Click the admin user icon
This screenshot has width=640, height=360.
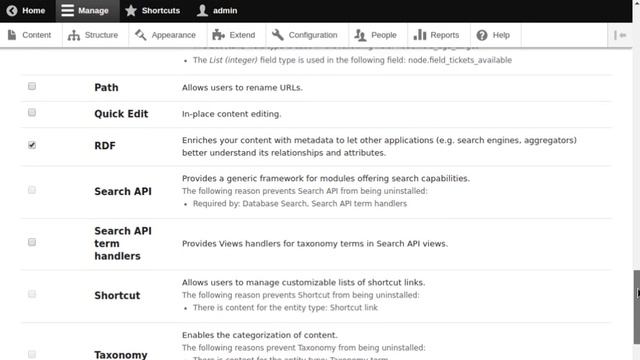(x=202, y=11)
